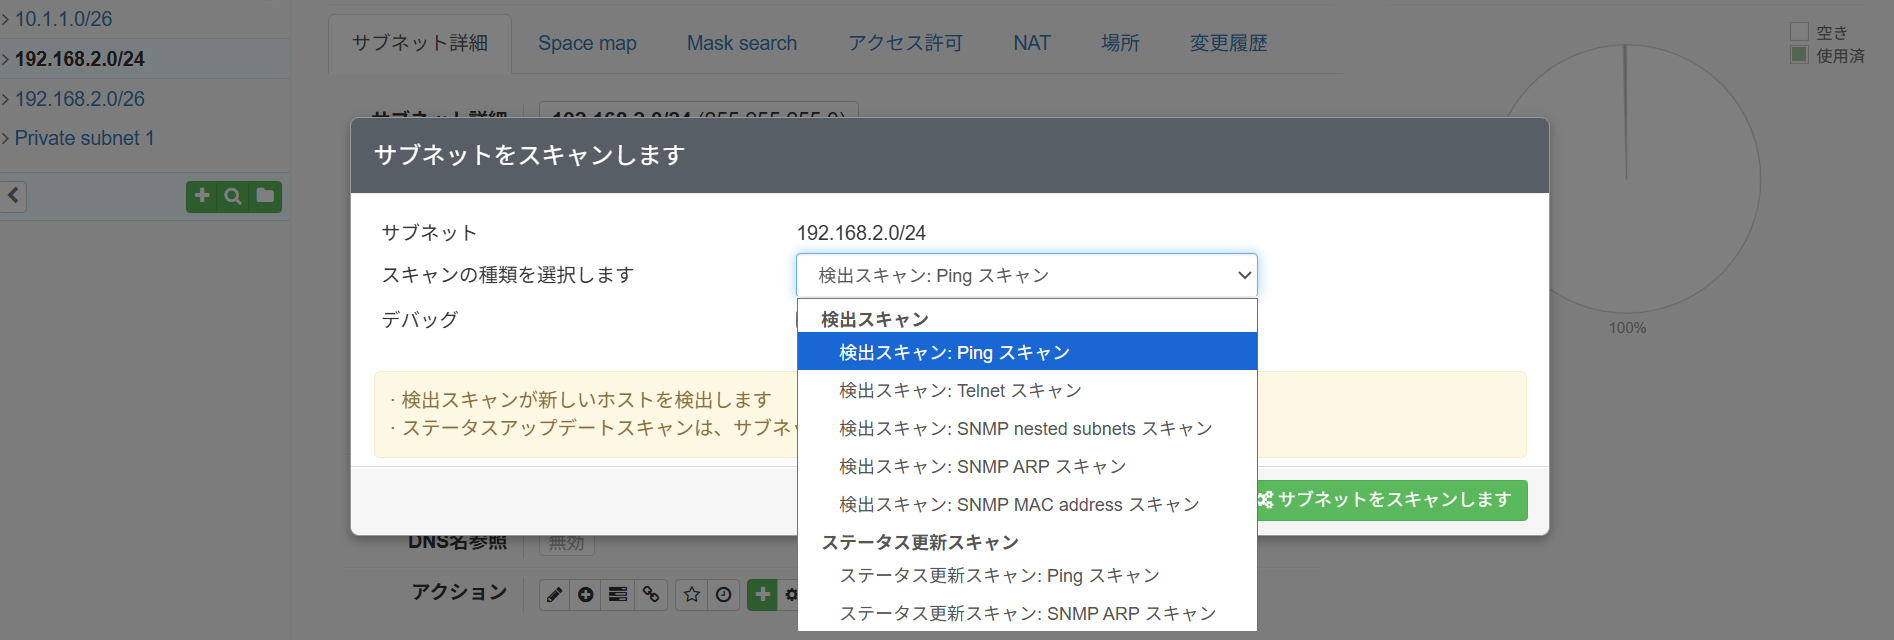This screenshot has height=640, width=1894.
Task: Click the 192.168.2.0/24 subnet value in dialog
Action: 861,233
